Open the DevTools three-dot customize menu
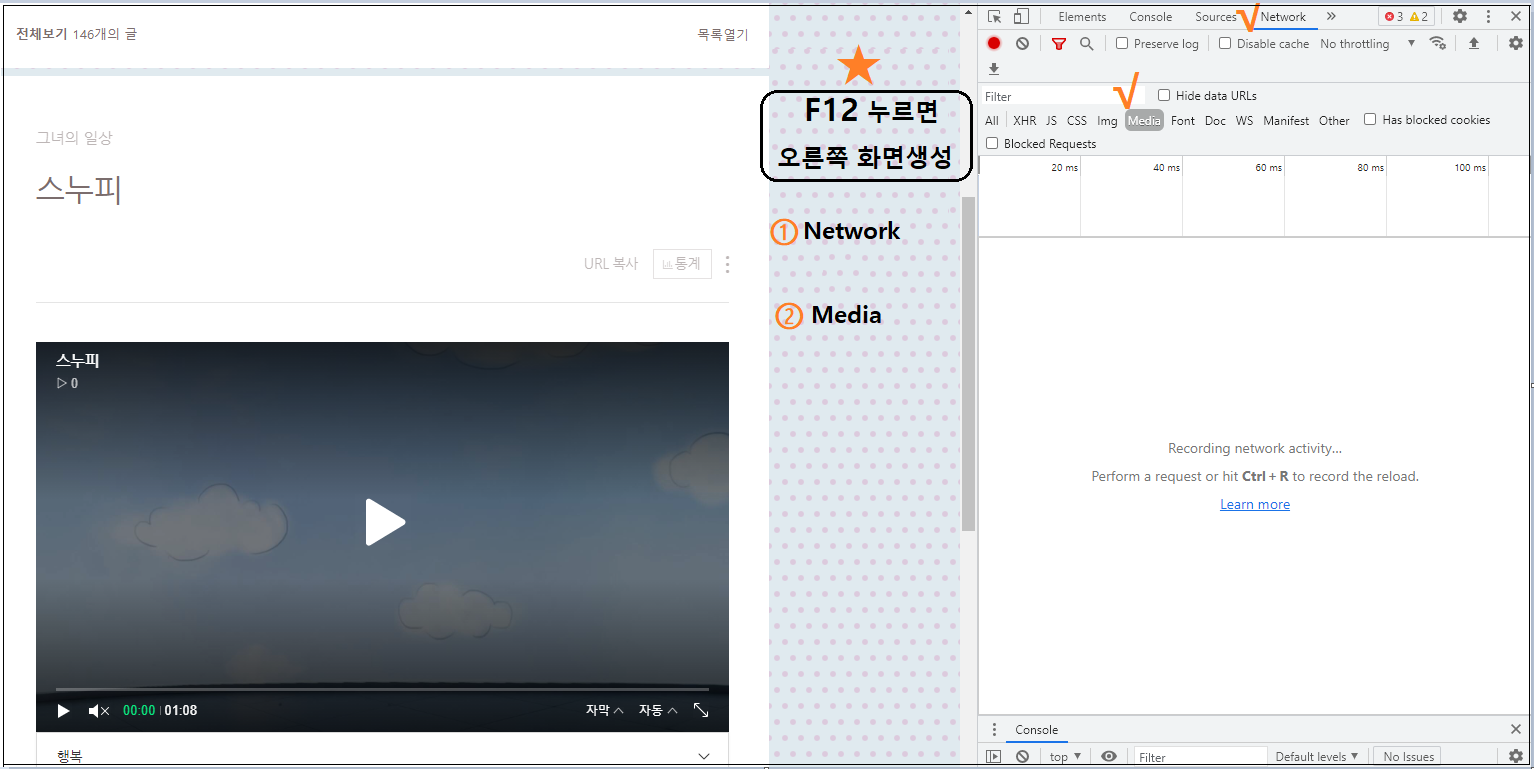 1488,16
